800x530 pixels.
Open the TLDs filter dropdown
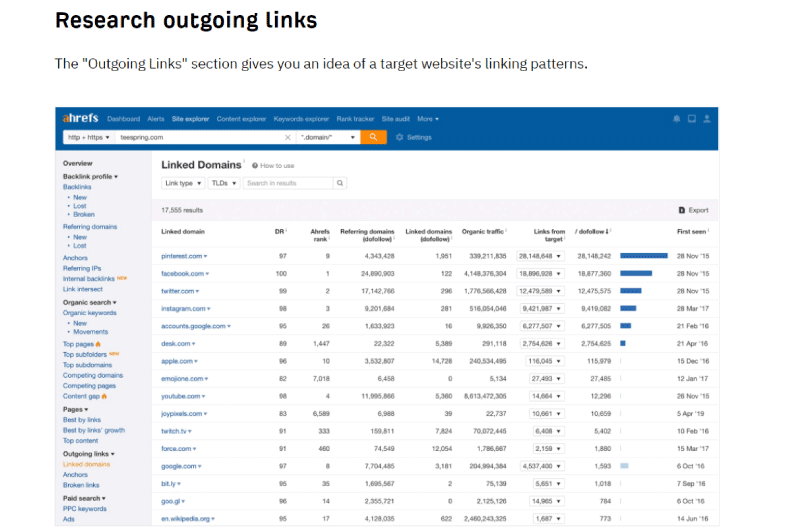coord(223,183)
